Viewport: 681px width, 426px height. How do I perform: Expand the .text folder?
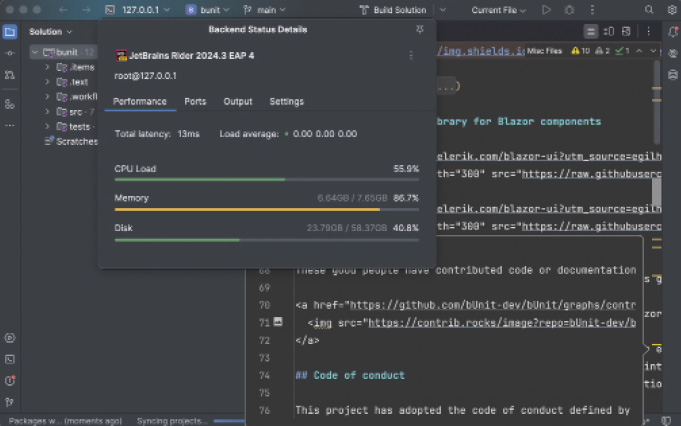(x=47, y=82)
